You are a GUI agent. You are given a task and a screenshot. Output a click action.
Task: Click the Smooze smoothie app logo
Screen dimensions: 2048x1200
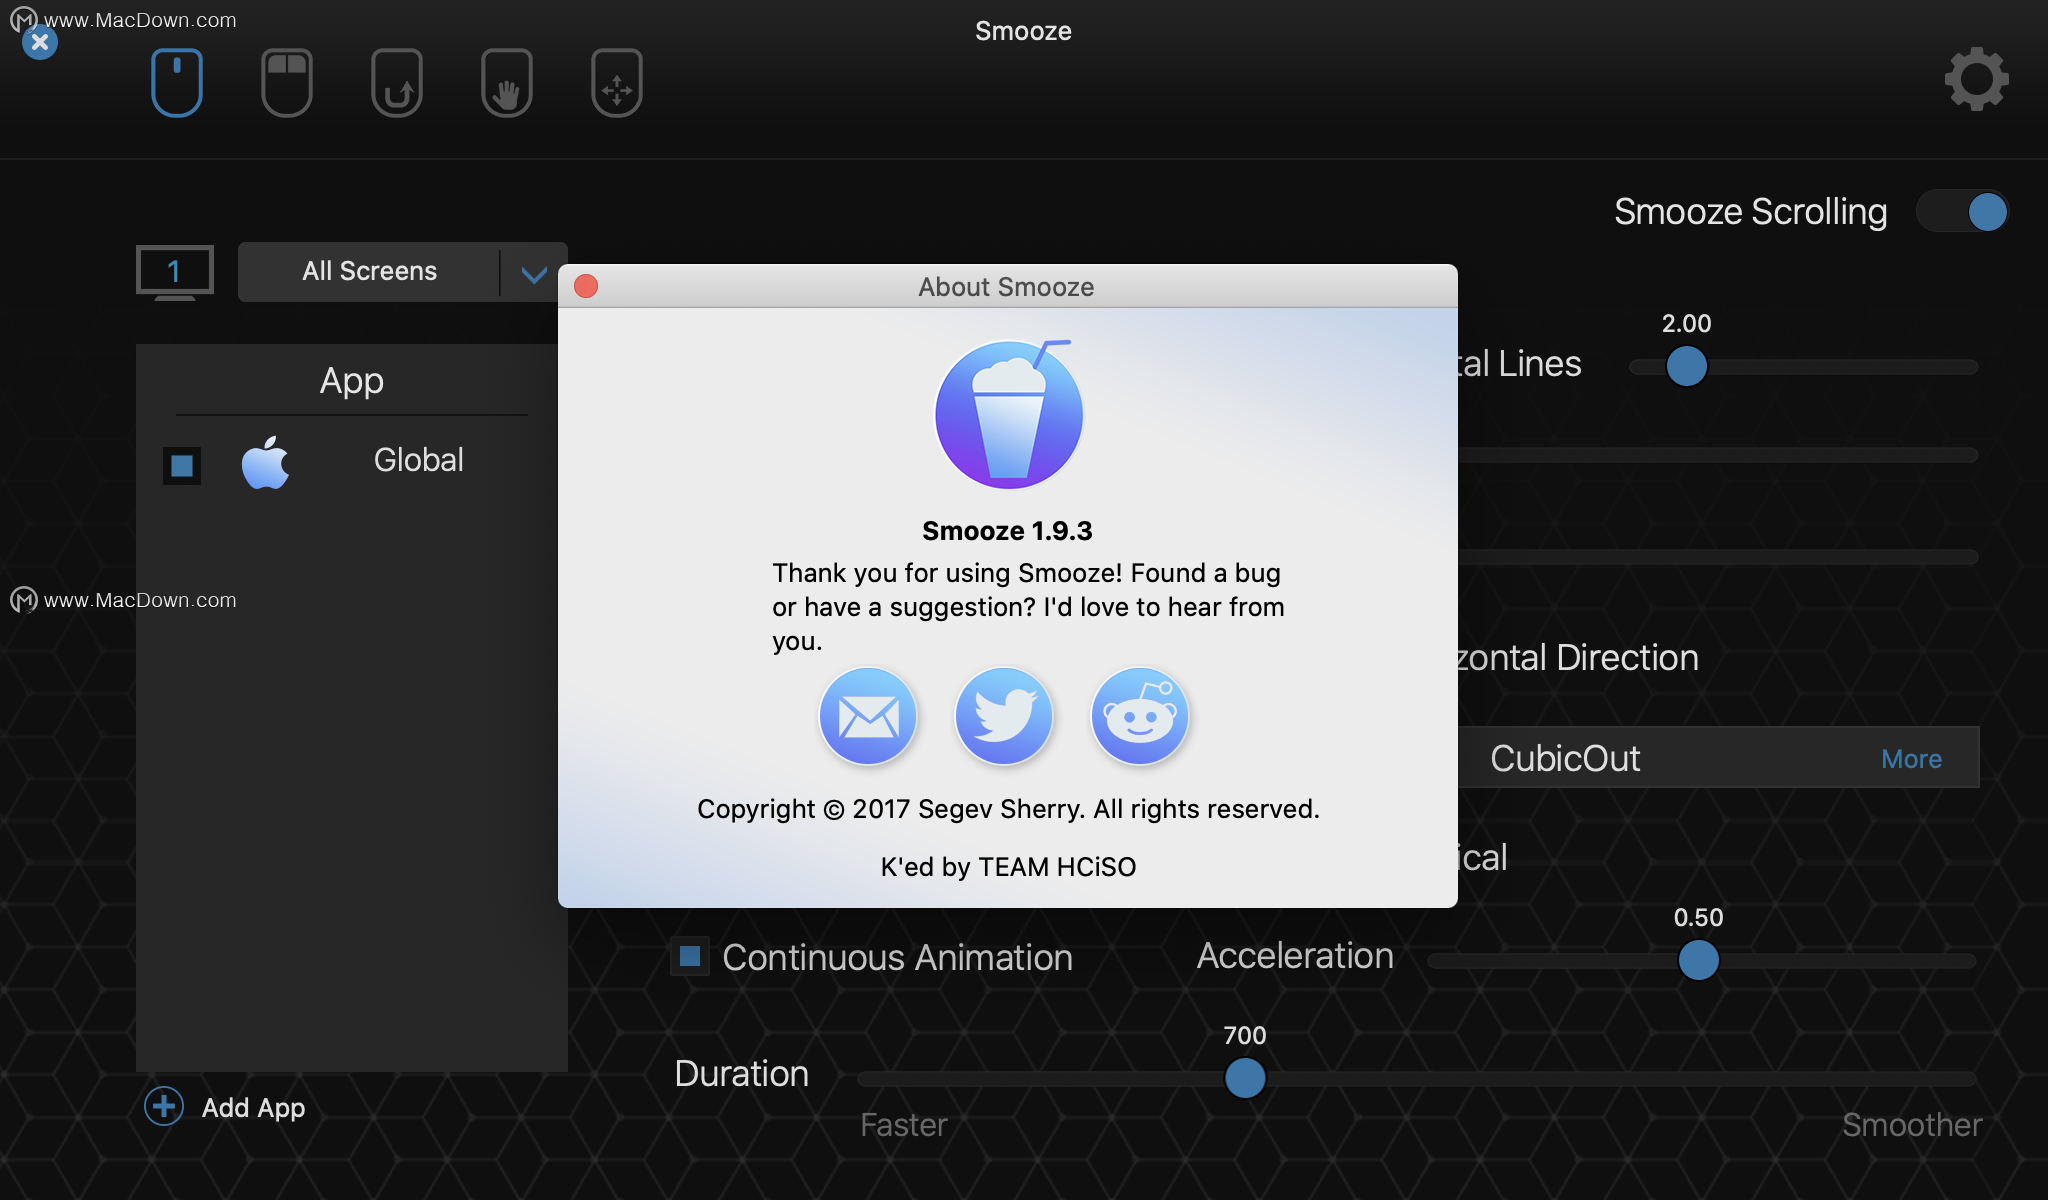1009,414
